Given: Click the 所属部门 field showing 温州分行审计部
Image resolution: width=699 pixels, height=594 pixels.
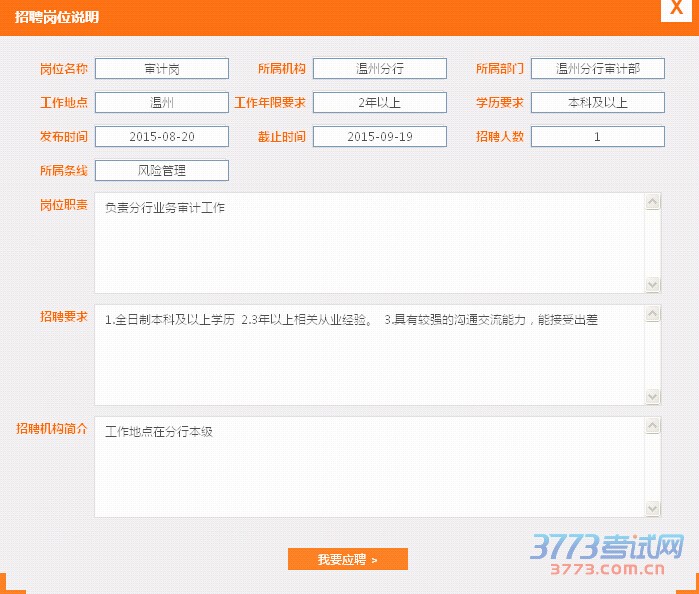Looking at the screenshot, I should (597, 69).
